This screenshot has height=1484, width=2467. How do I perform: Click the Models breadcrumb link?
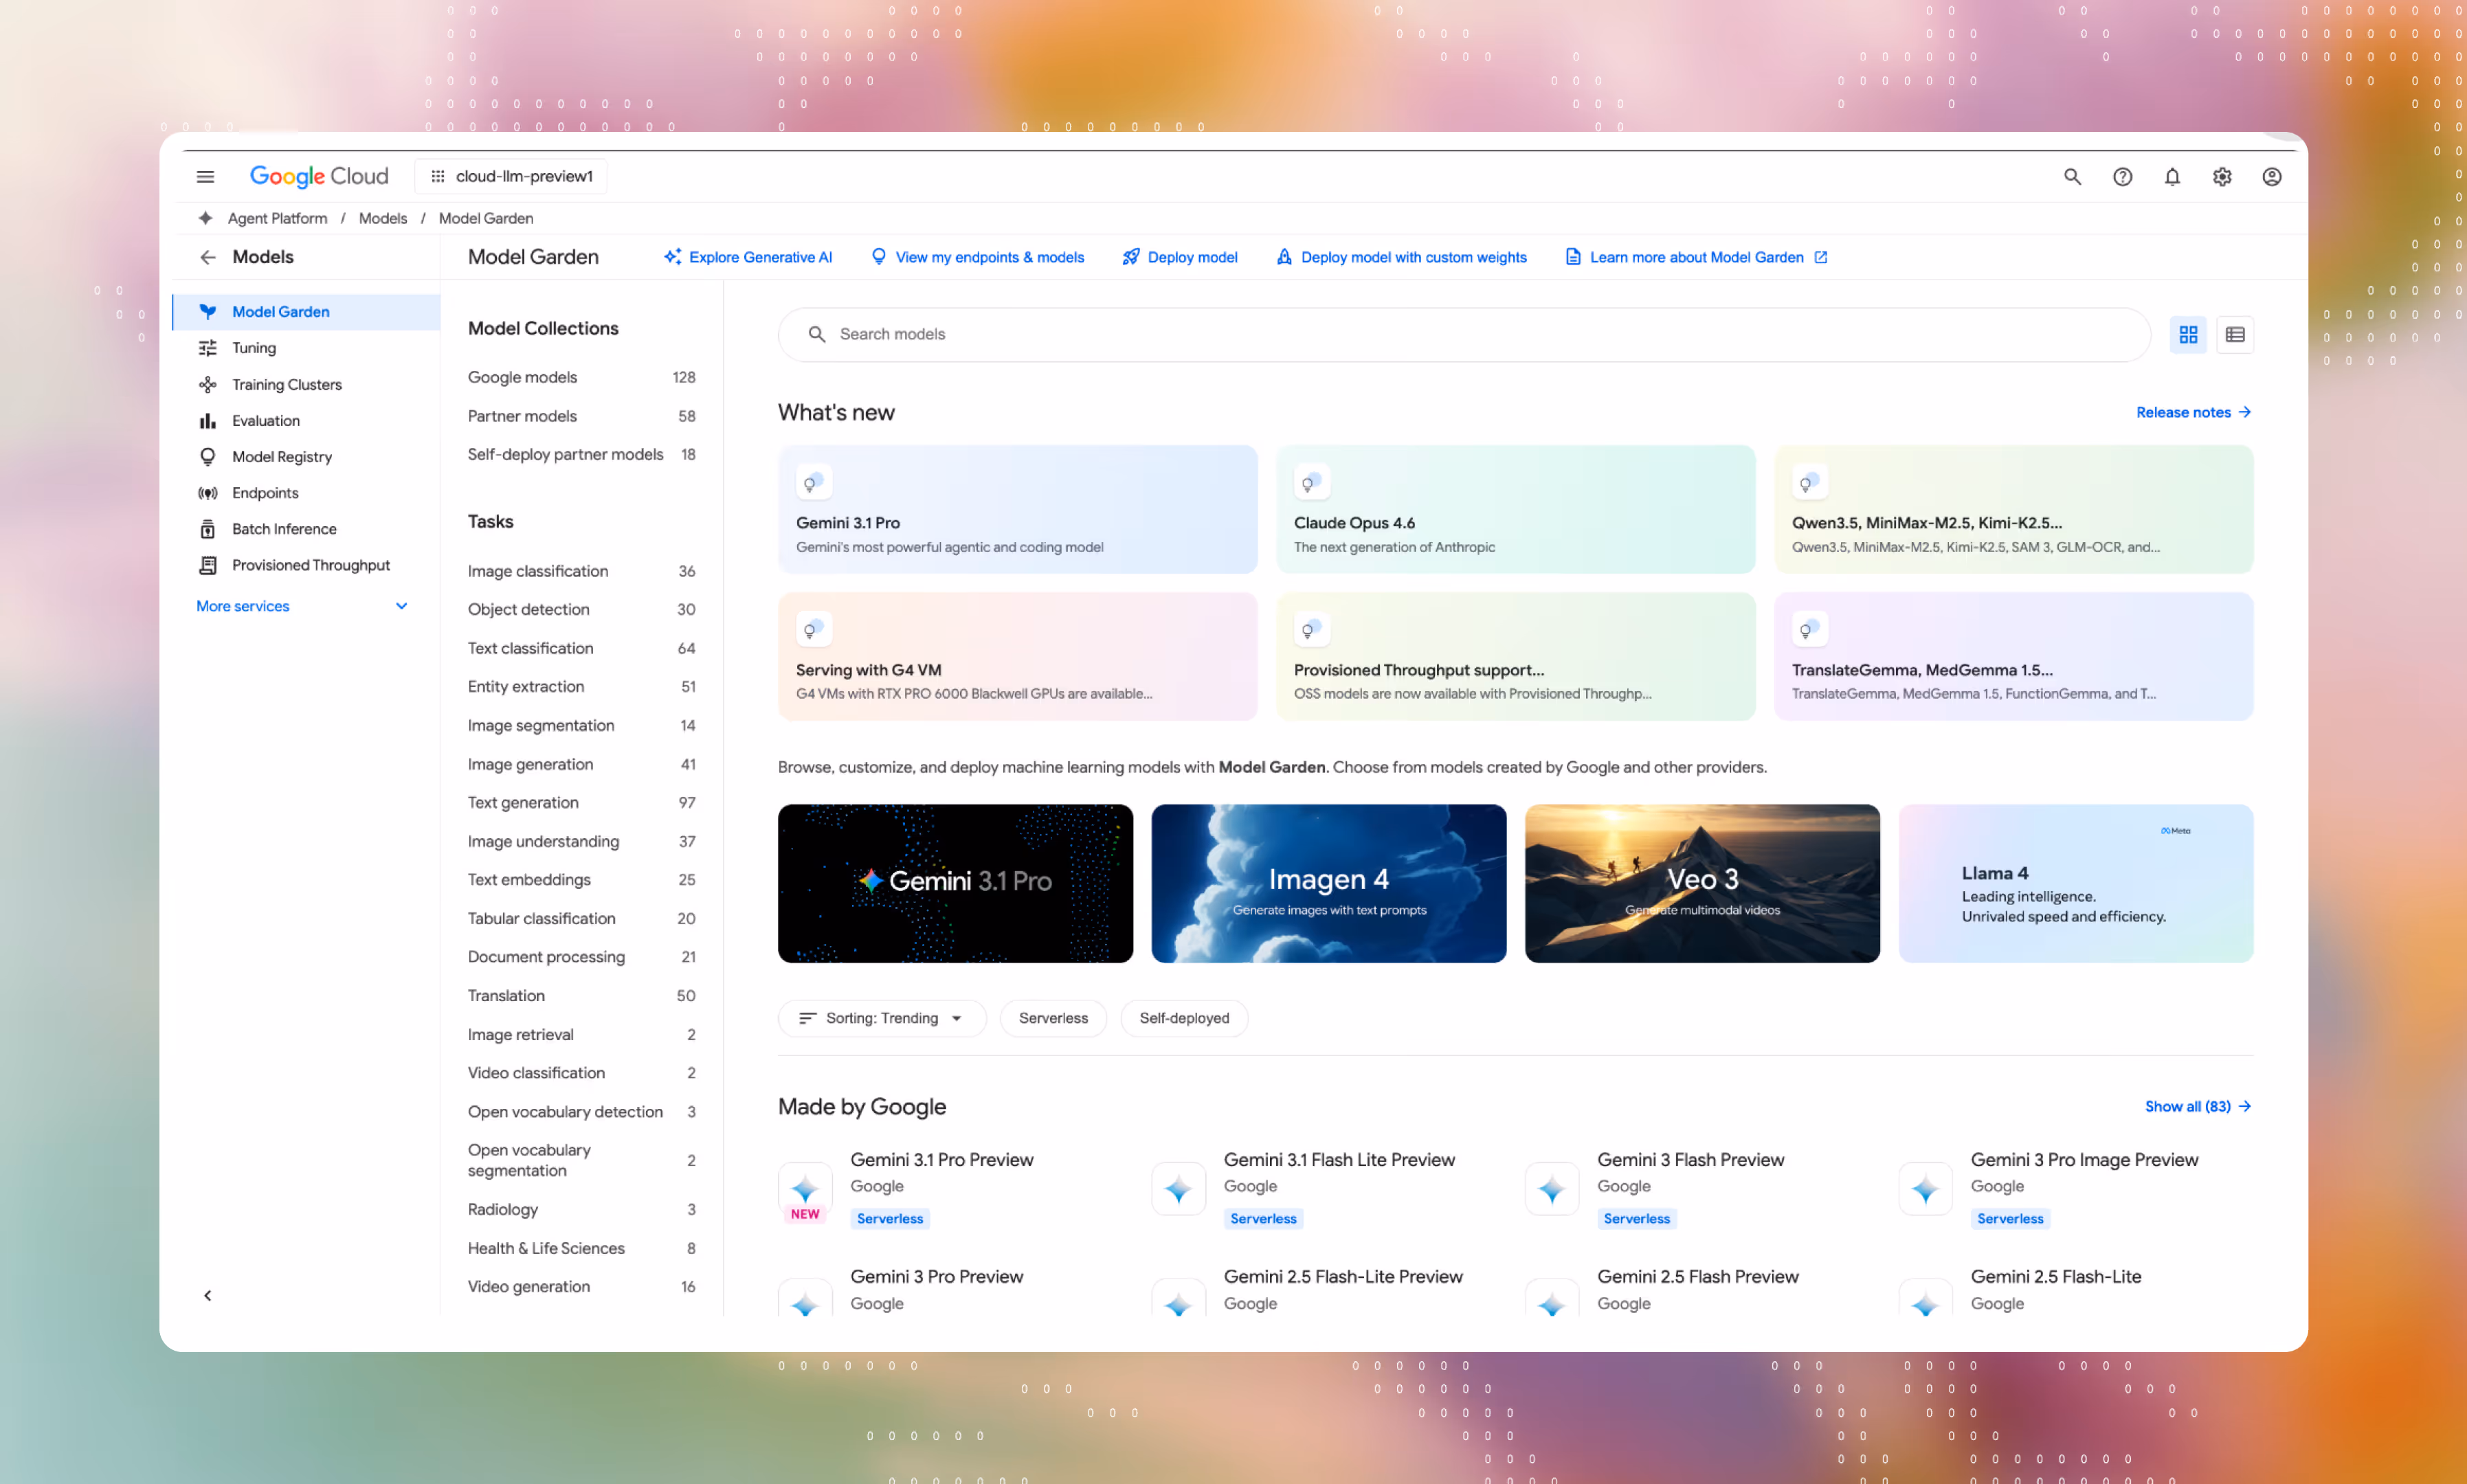coord(383,218)
